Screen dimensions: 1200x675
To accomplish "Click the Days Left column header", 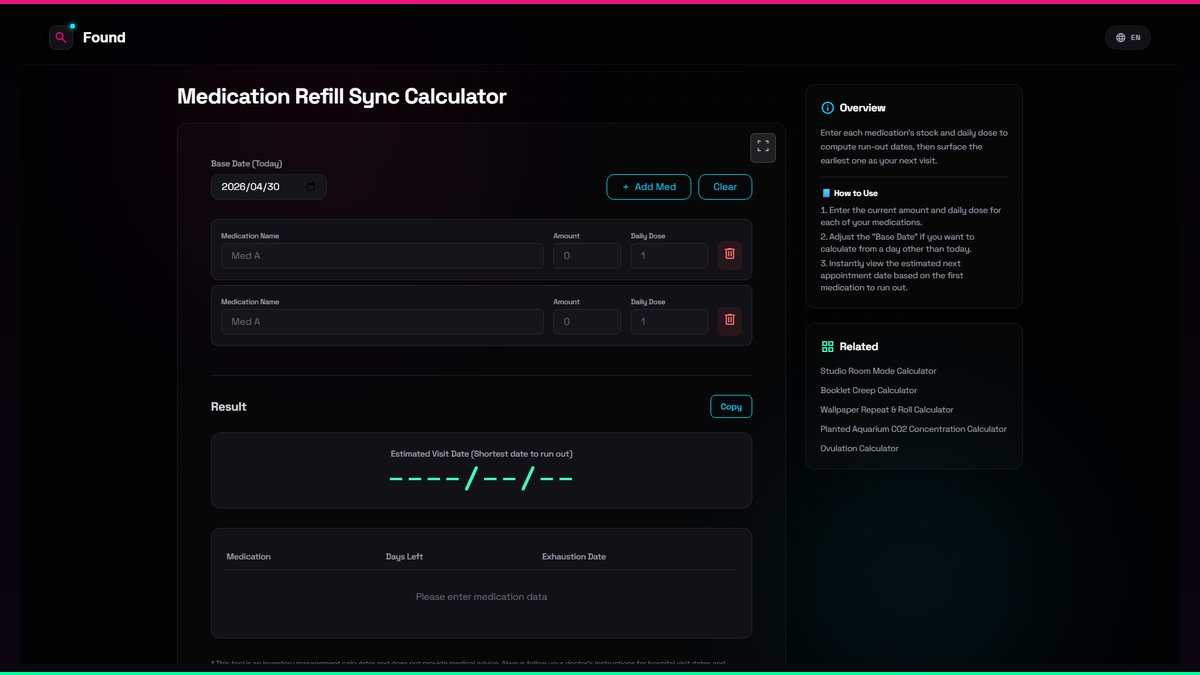I will [x=404, y=557].
